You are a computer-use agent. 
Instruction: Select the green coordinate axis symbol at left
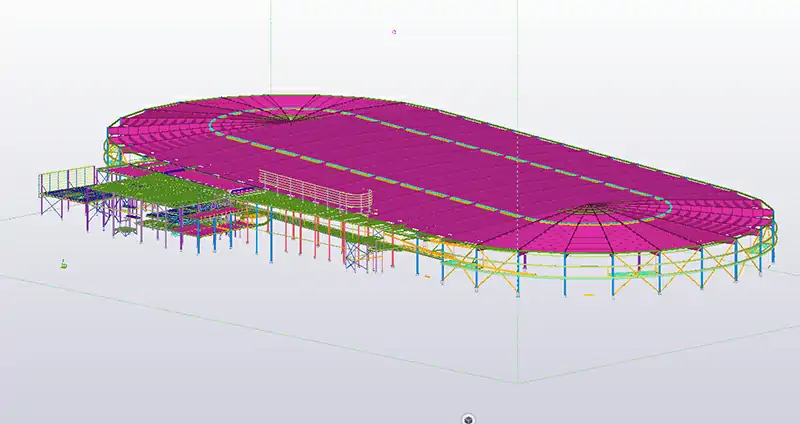(x=63, y=263)
